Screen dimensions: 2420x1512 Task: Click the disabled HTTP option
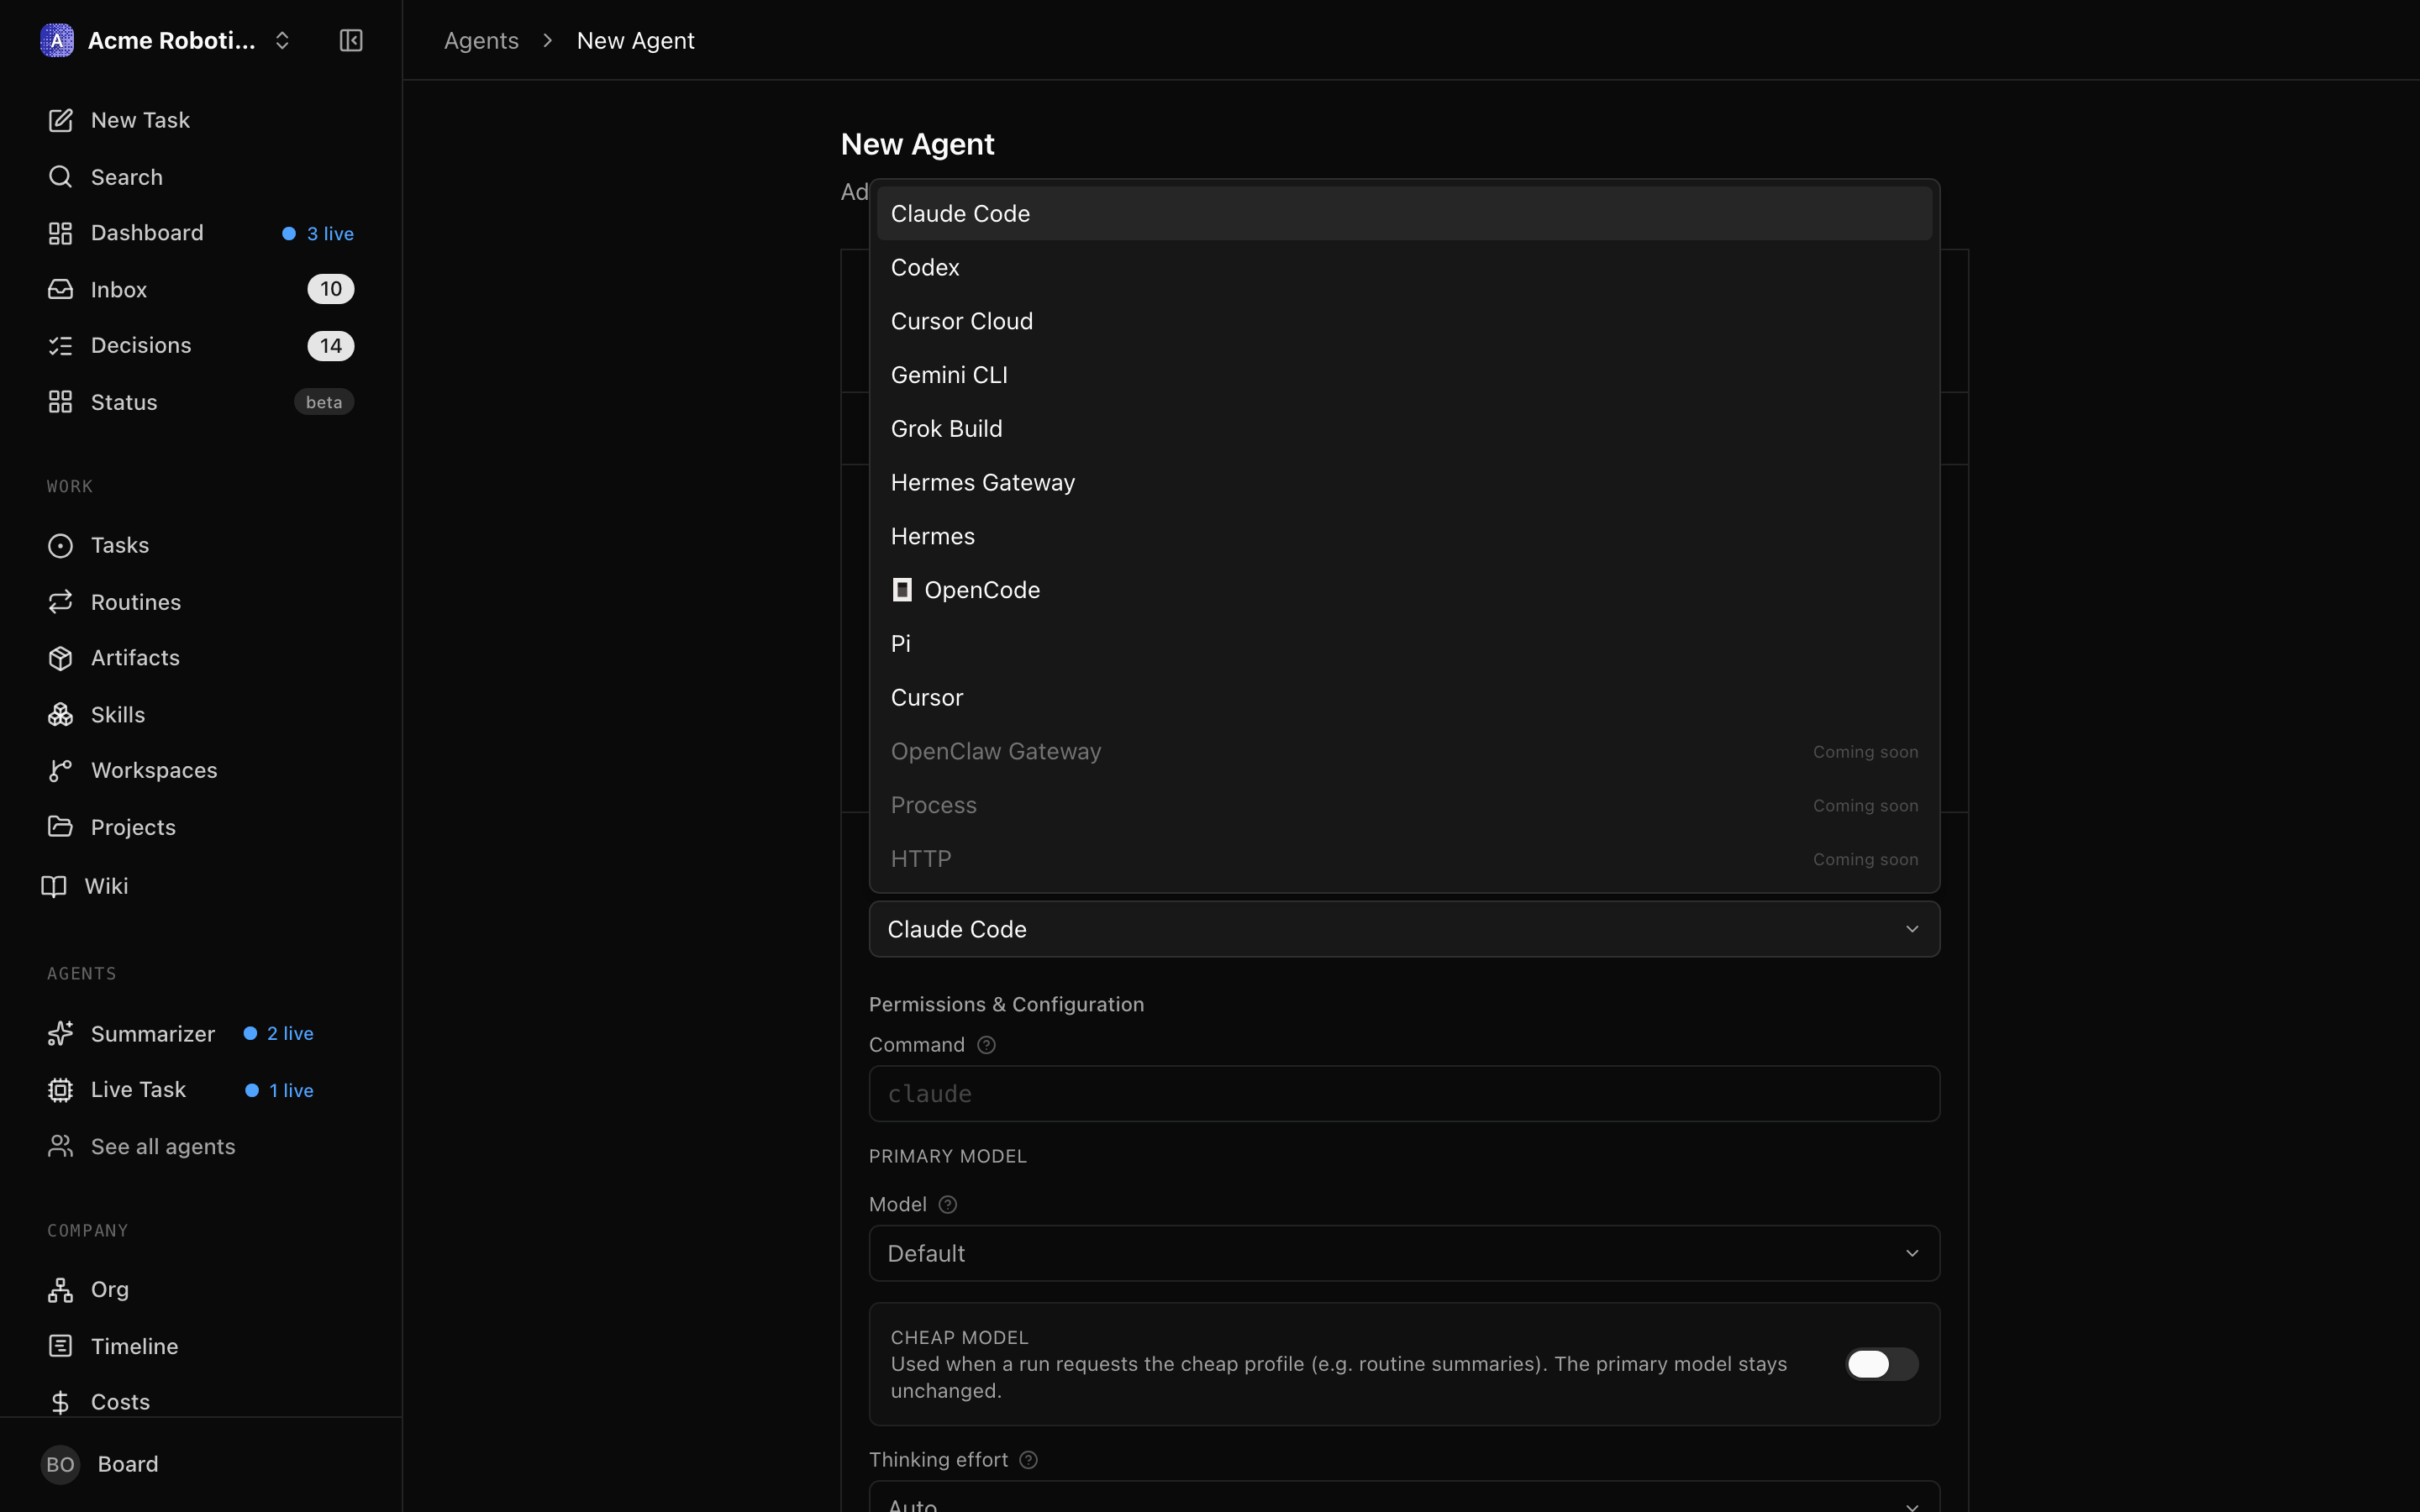(1404, 859)
